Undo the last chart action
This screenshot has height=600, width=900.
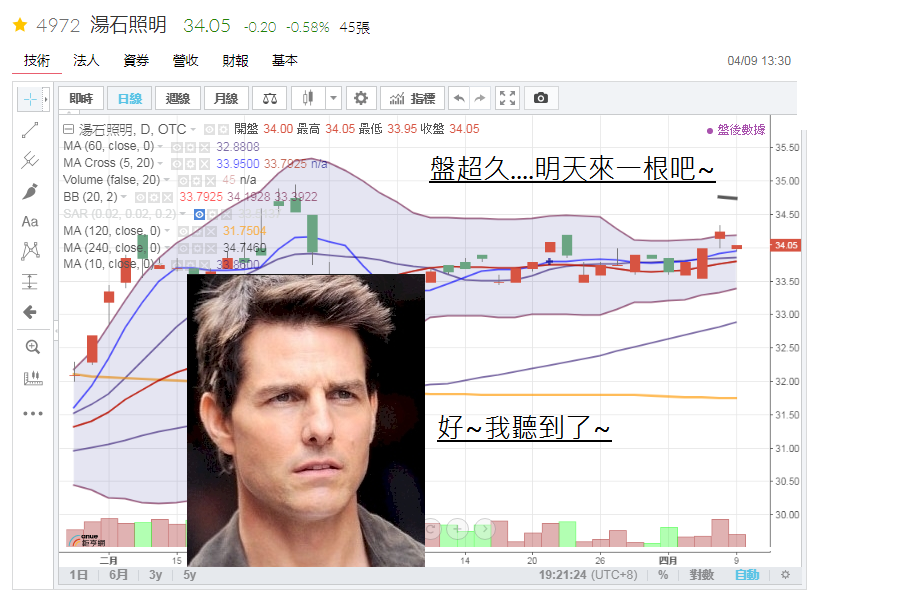coord(459,98)
